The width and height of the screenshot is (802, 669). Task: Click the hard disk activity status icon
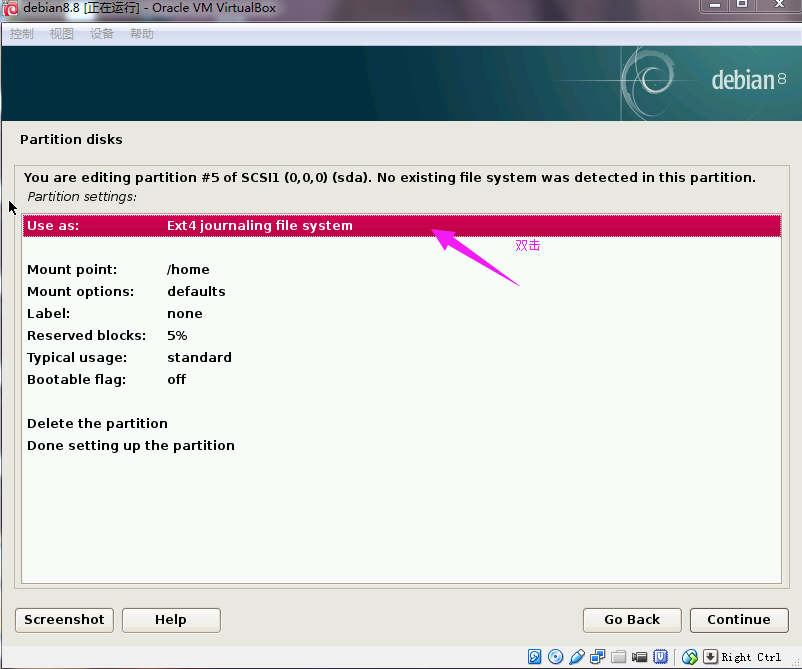(x=534, y=657)
